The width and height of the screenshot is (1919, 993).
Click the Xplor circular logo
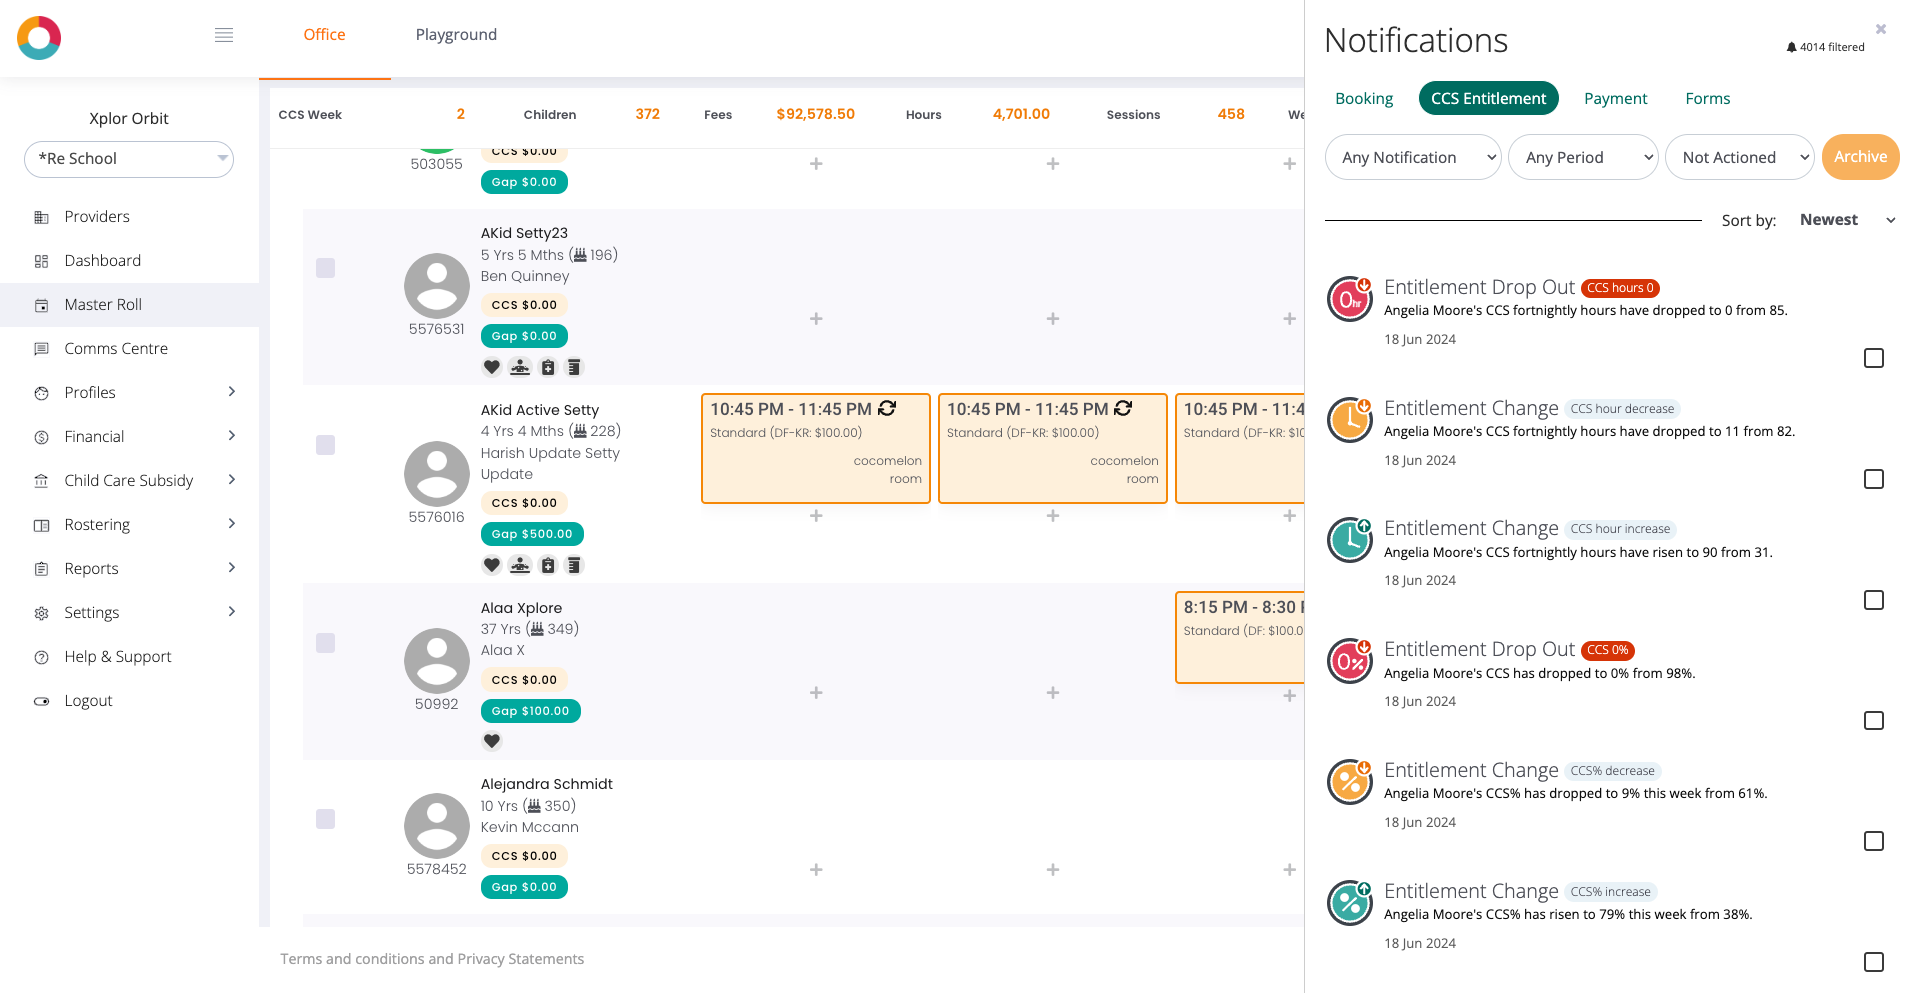click(39, 38)
